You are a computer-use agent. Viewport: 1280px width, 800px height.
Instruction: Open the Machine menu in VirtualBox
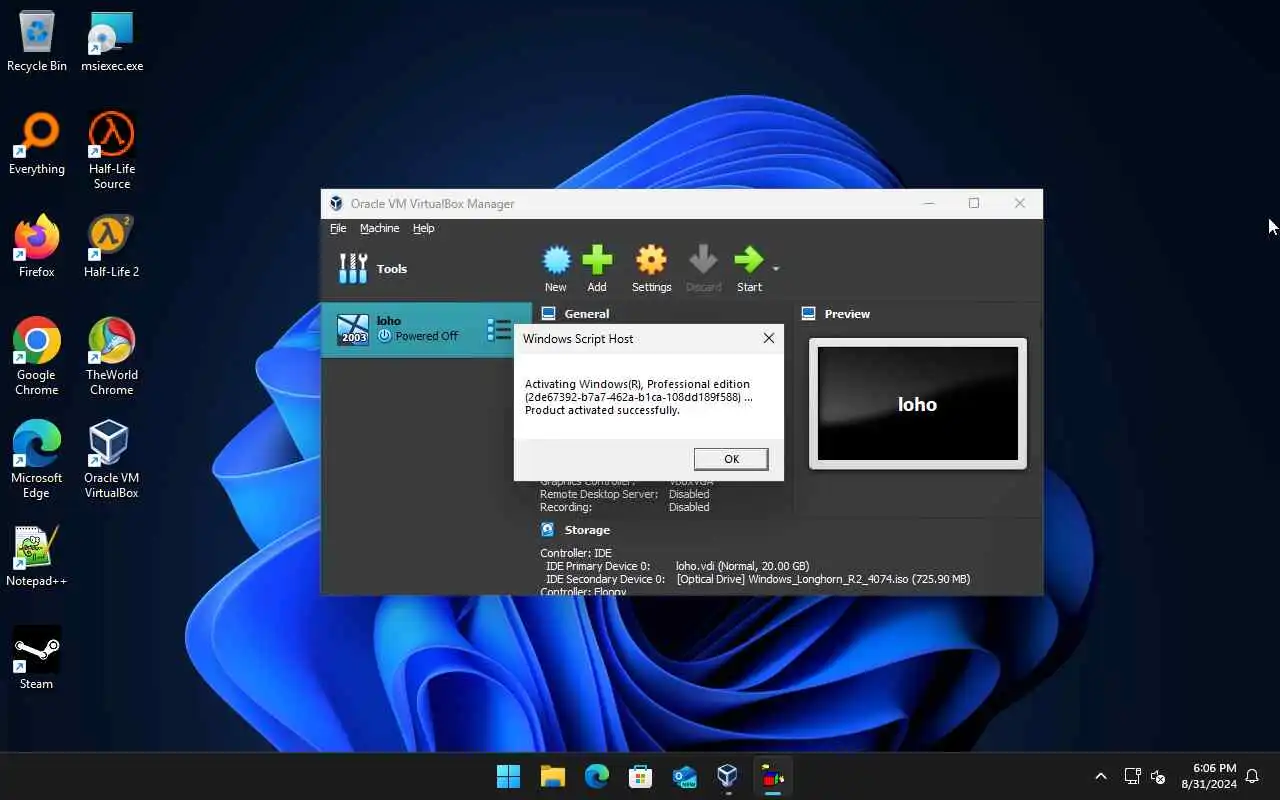tap(379, 228)
